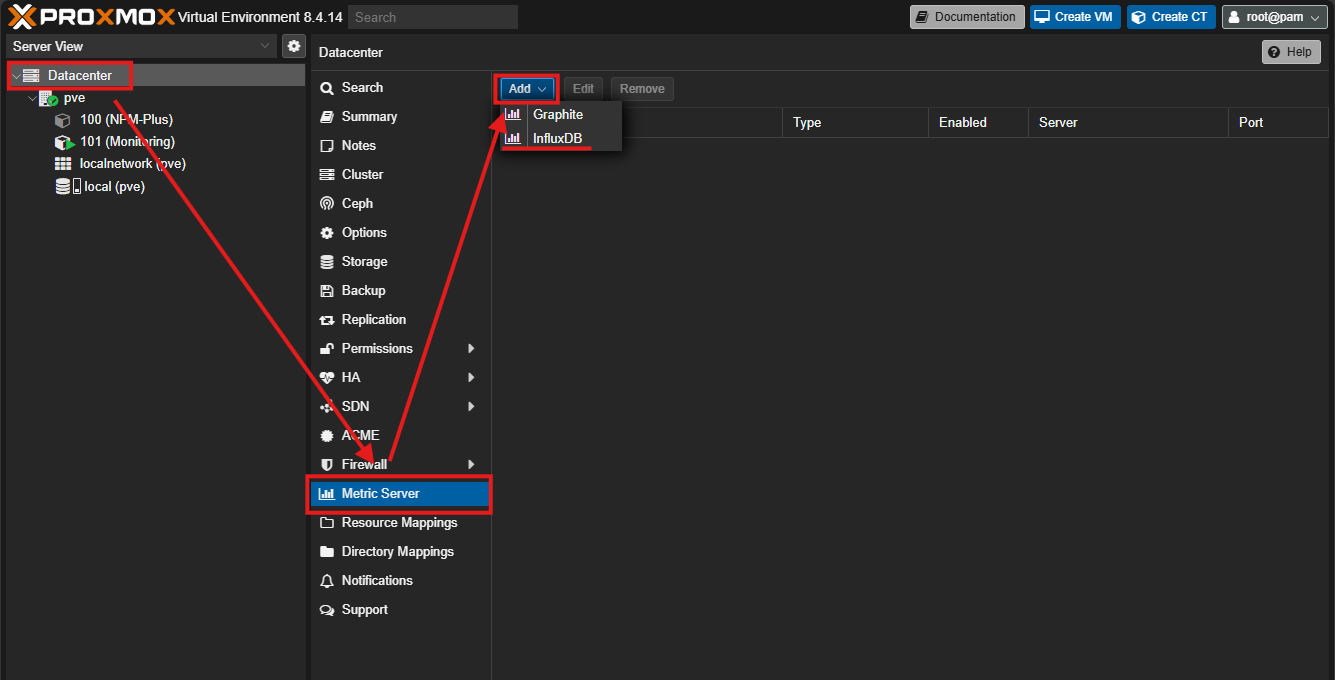Open the Notifications section
The image size is (1335, 680).
(400, 581)
